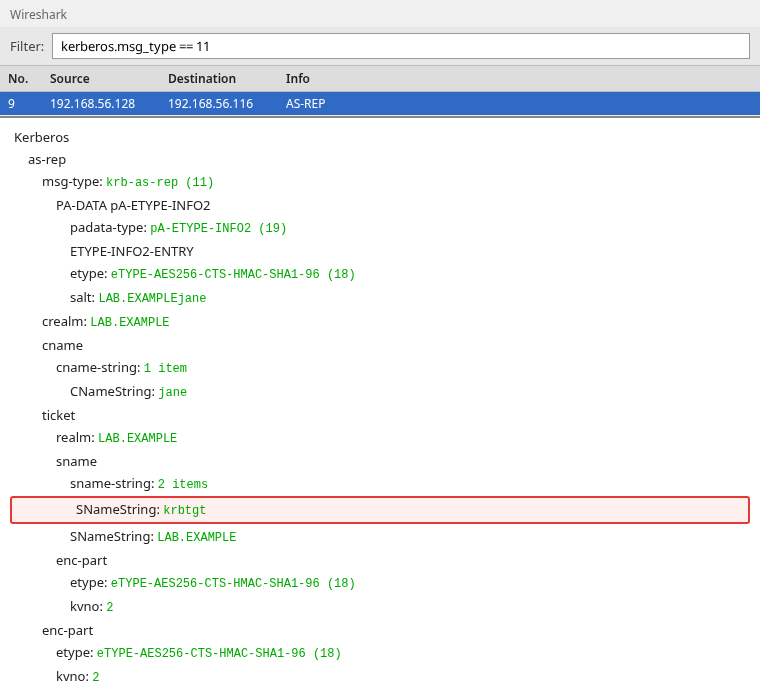
Task: Select salt: LAB.EXAMPLEjane line
Action: (138, 298)
